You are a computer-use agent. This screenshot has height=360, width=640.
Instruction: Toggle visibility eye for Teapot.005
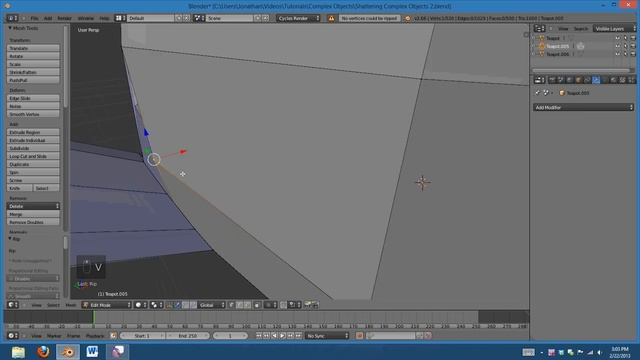click(x=618, y=46)
